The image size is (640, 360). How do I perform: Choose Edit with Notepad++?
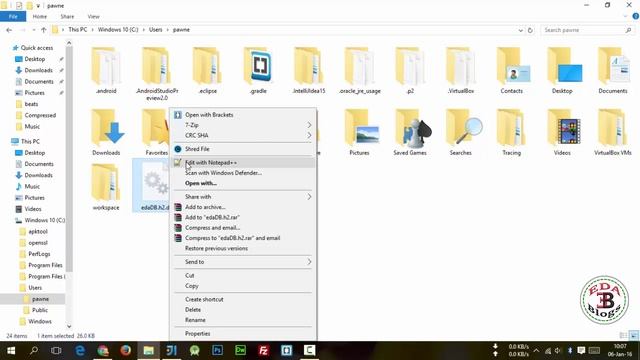tap(243, 162)
